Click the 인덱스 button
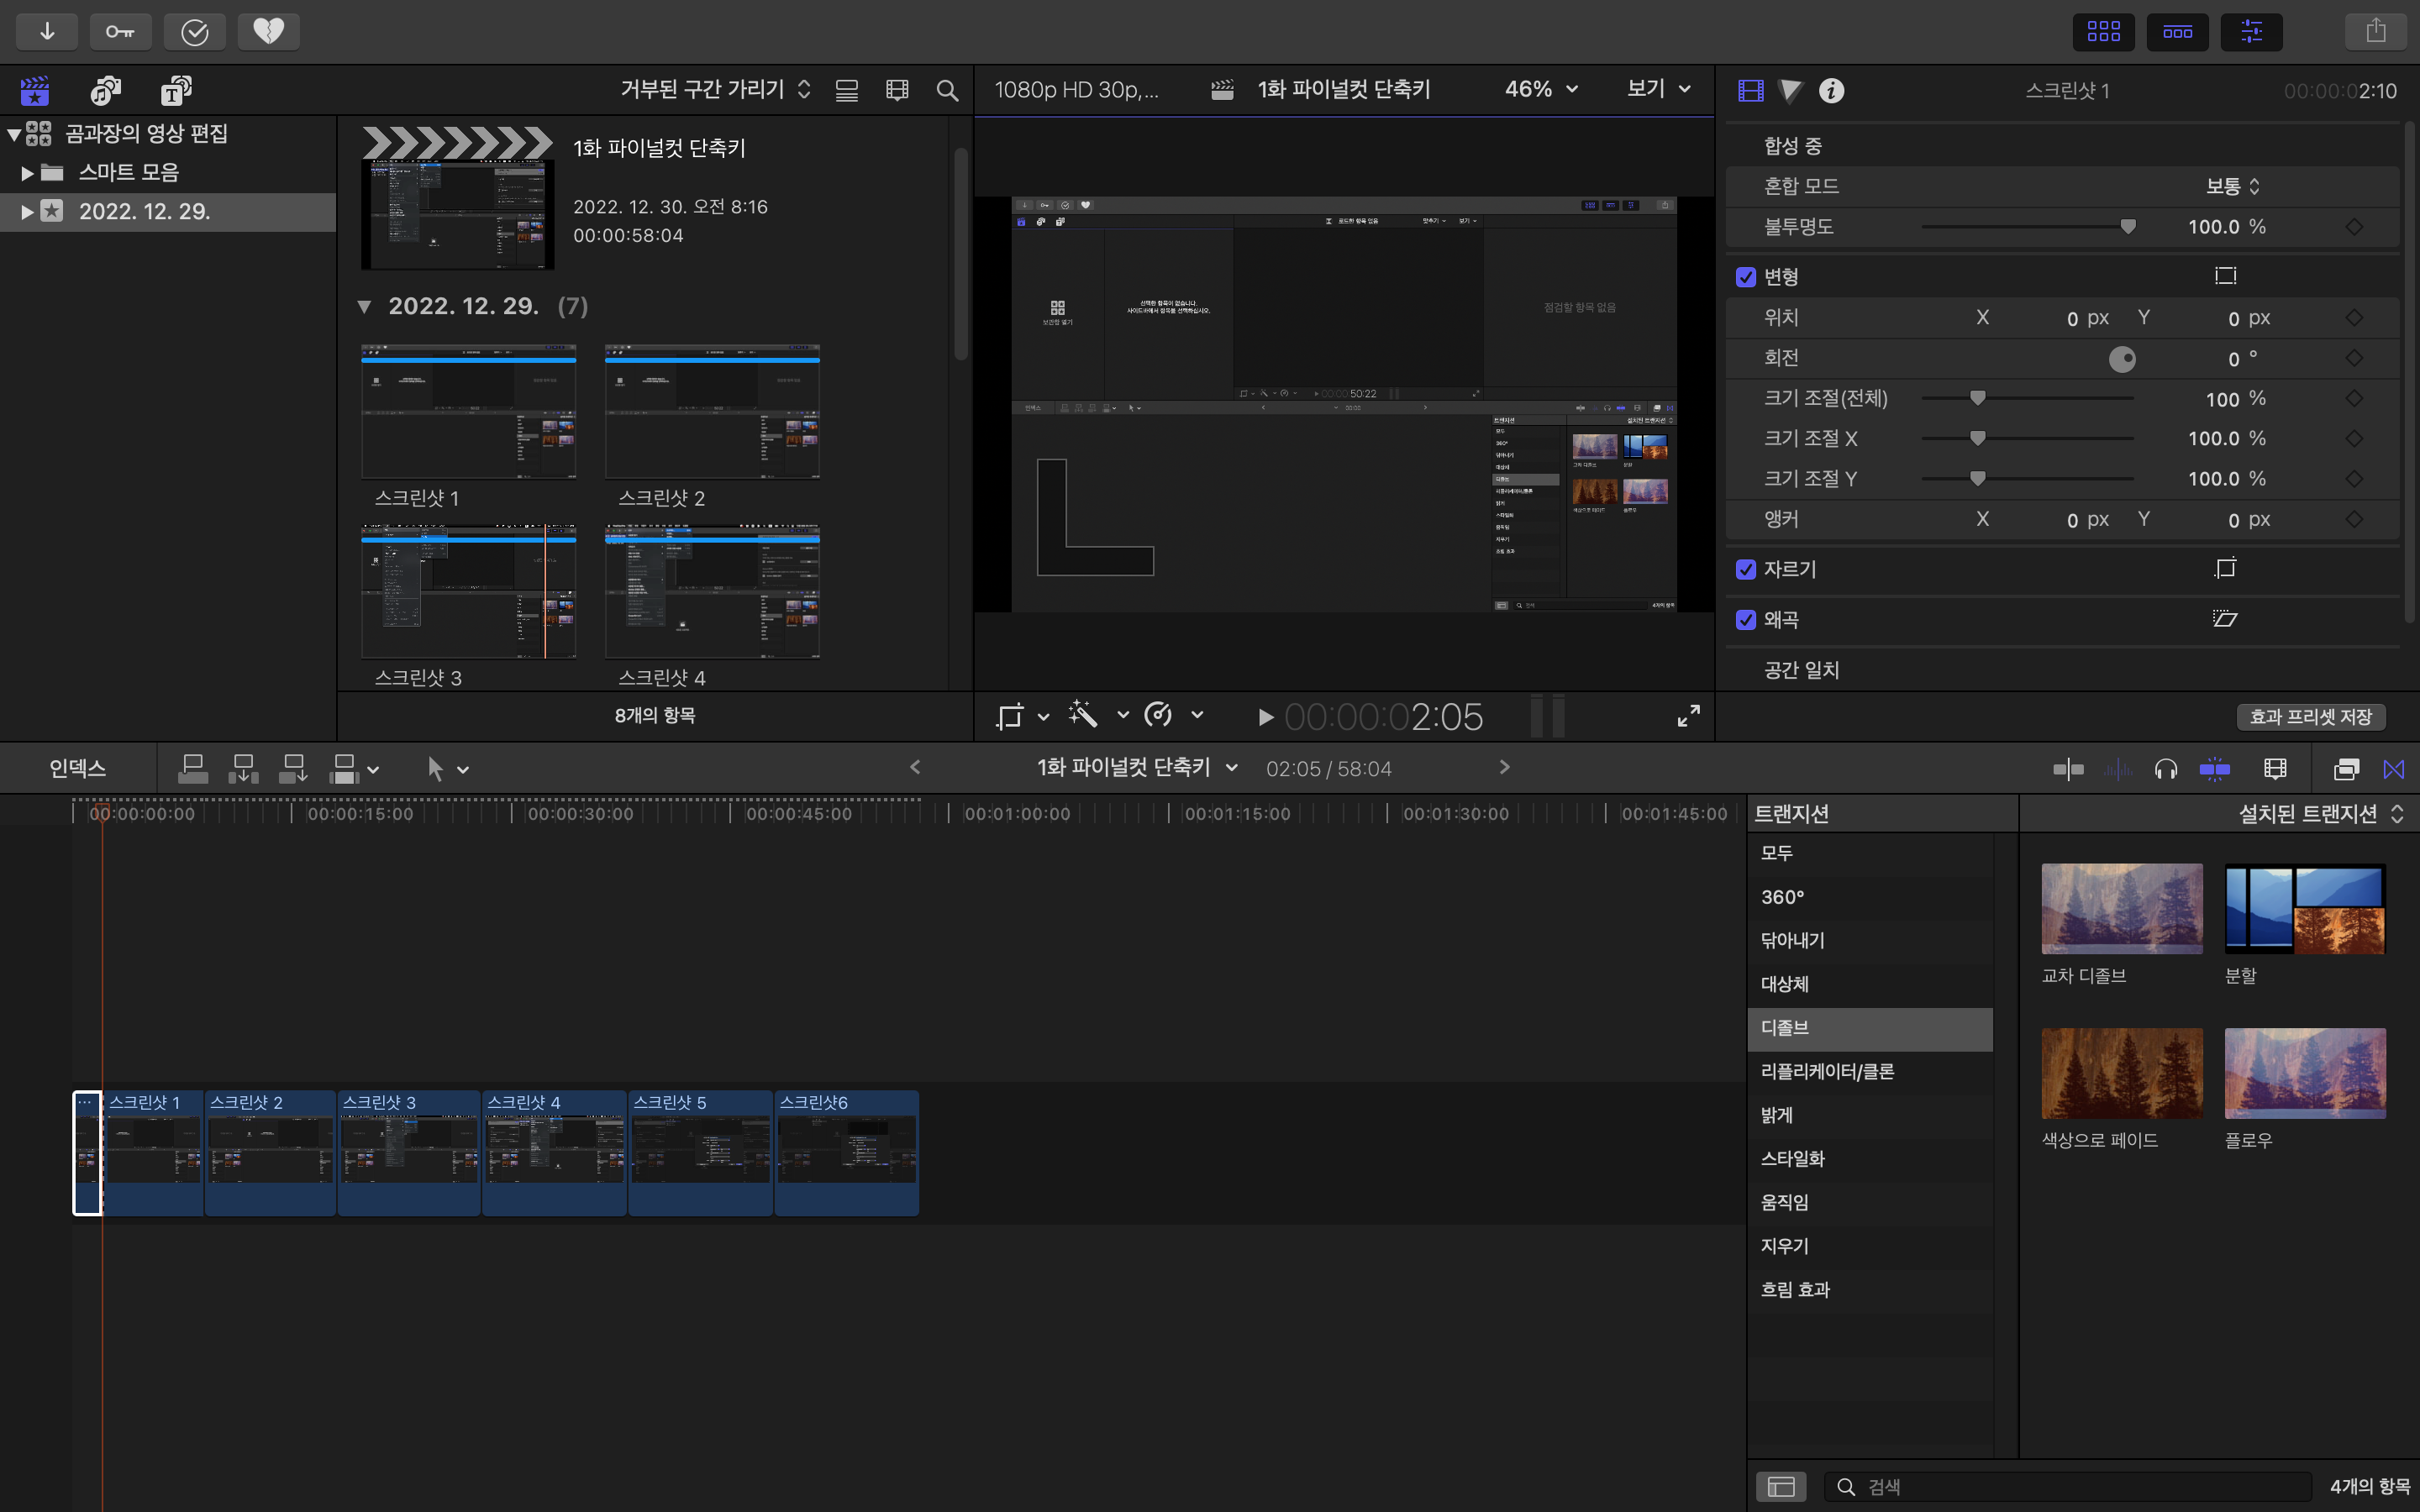 click(77, 768)
